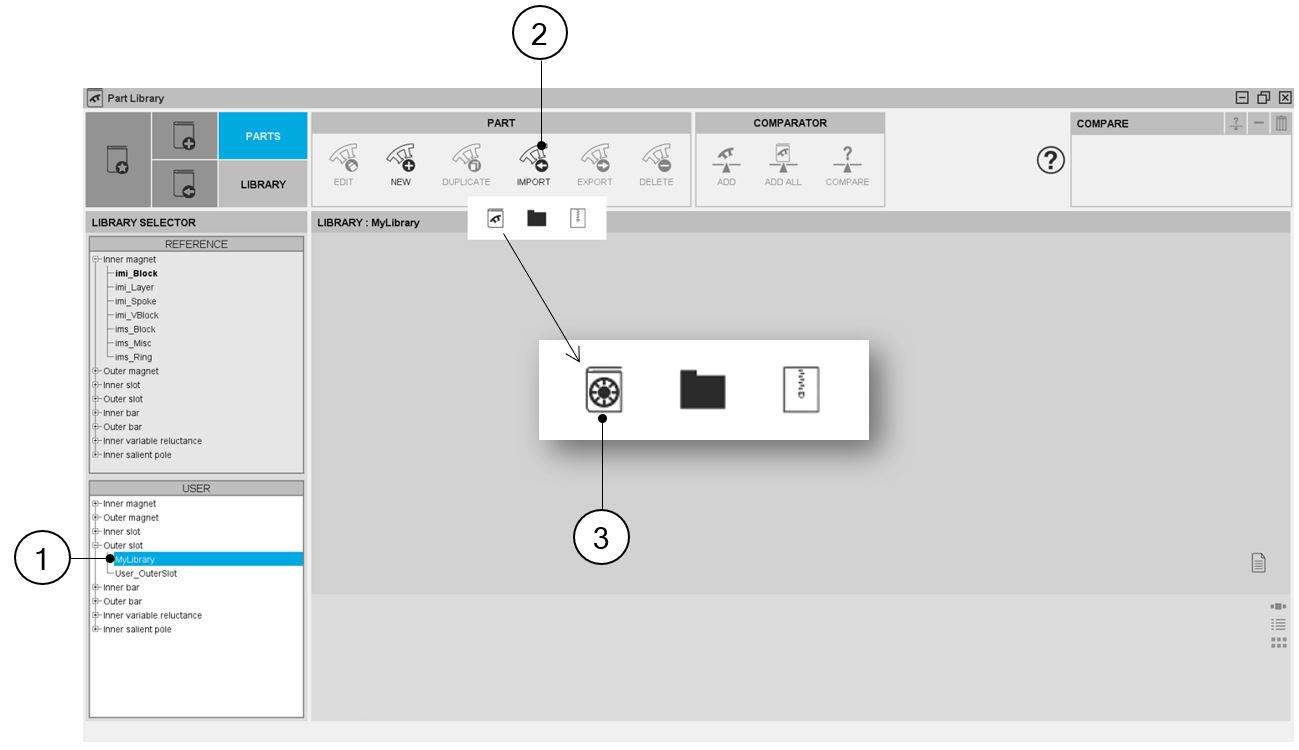Image resolution: width=1299 pixels, height=750 pixels.
Task: Click the "LIBRARY : MyLibrary" header
Action: point(368,222)
